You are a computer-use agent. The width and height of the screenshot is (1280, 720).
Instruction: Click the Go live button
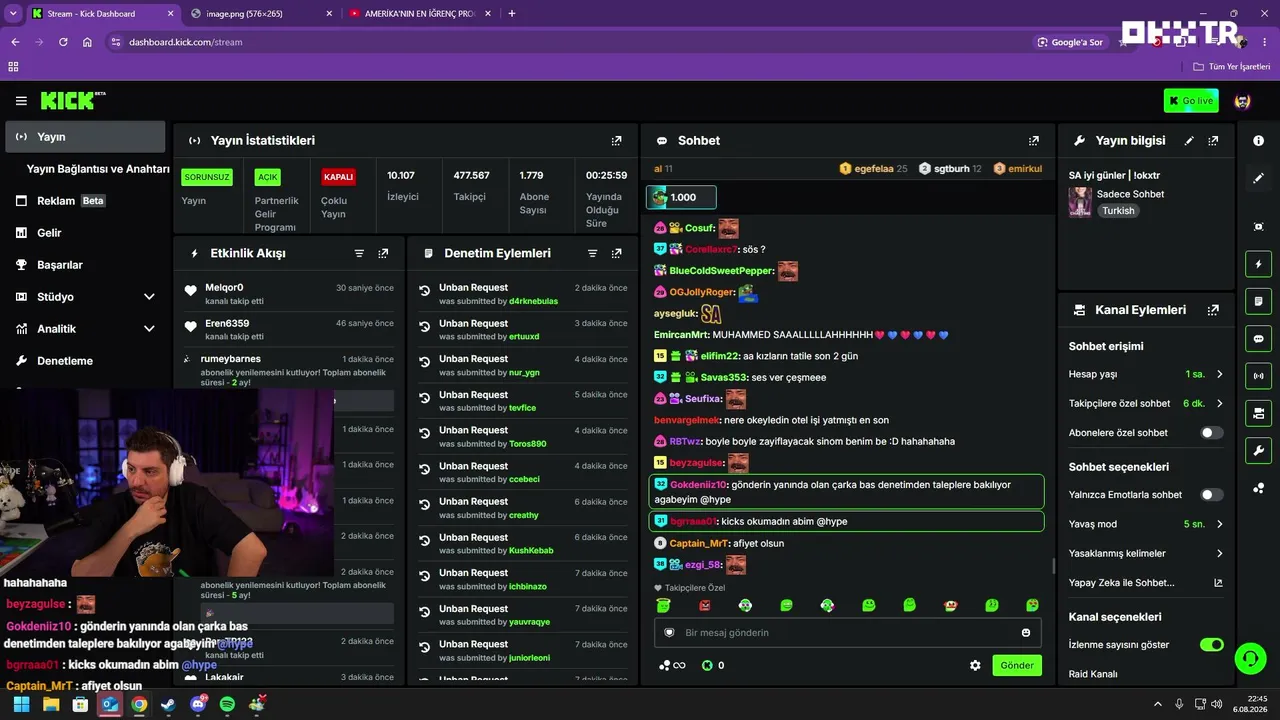click(x=1191, y=101)
